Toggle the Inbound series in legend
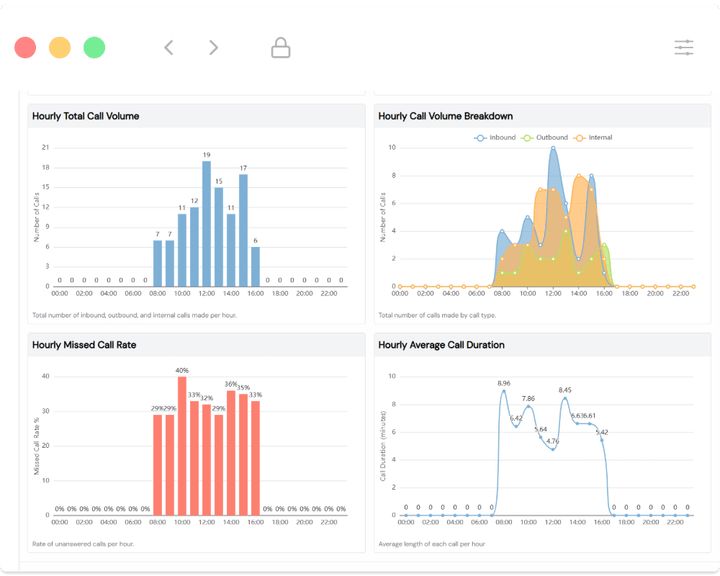Image resolution: width=720 pixels, height=576 pixels. pos(496,137)
